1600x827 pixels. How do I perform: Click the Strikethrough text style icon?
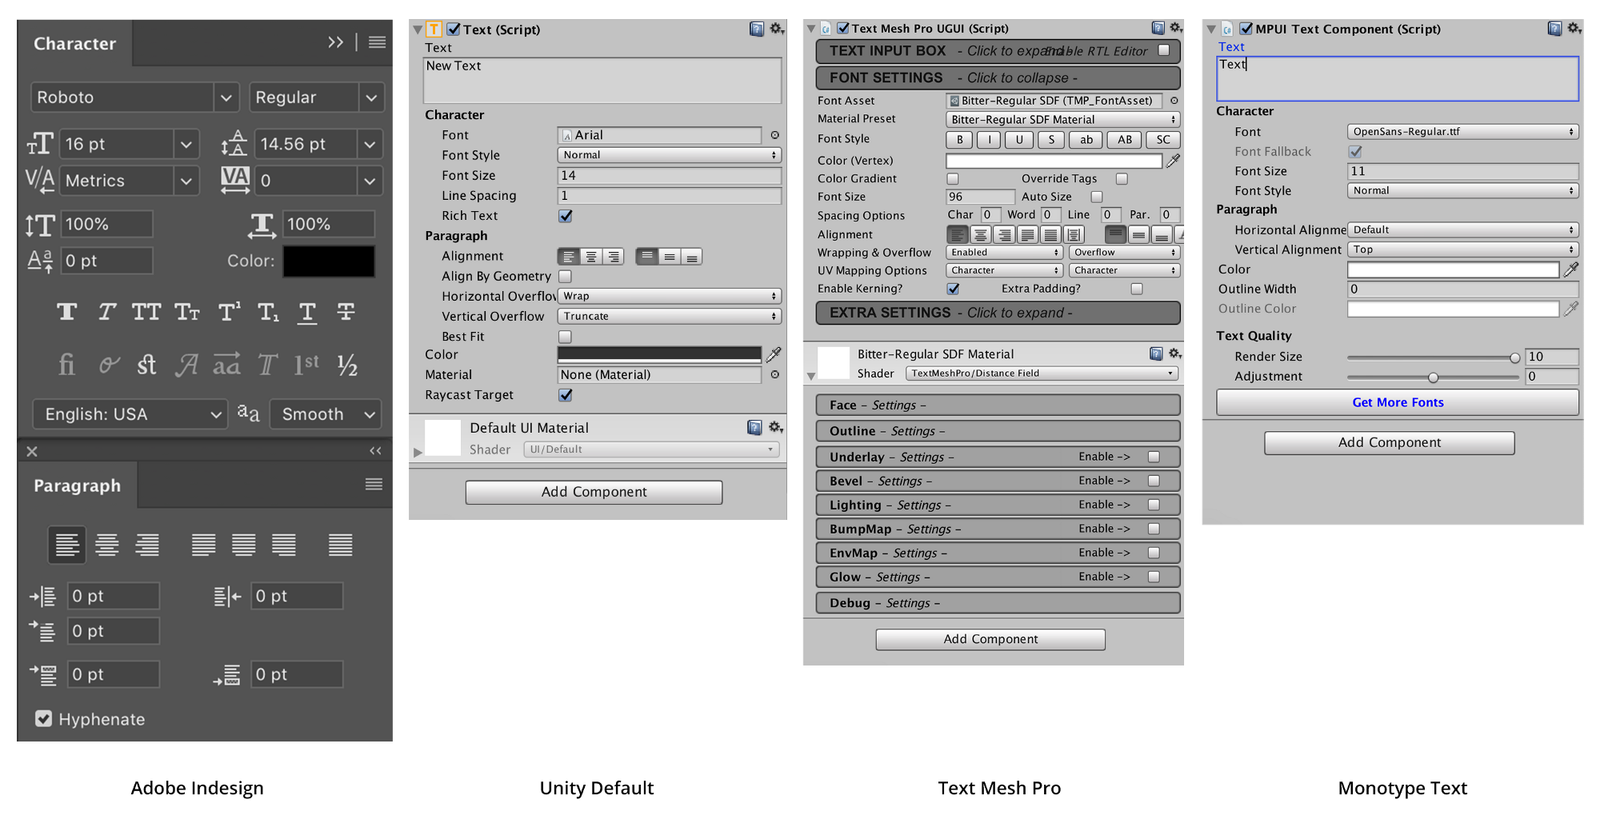(x=346, y=312)
